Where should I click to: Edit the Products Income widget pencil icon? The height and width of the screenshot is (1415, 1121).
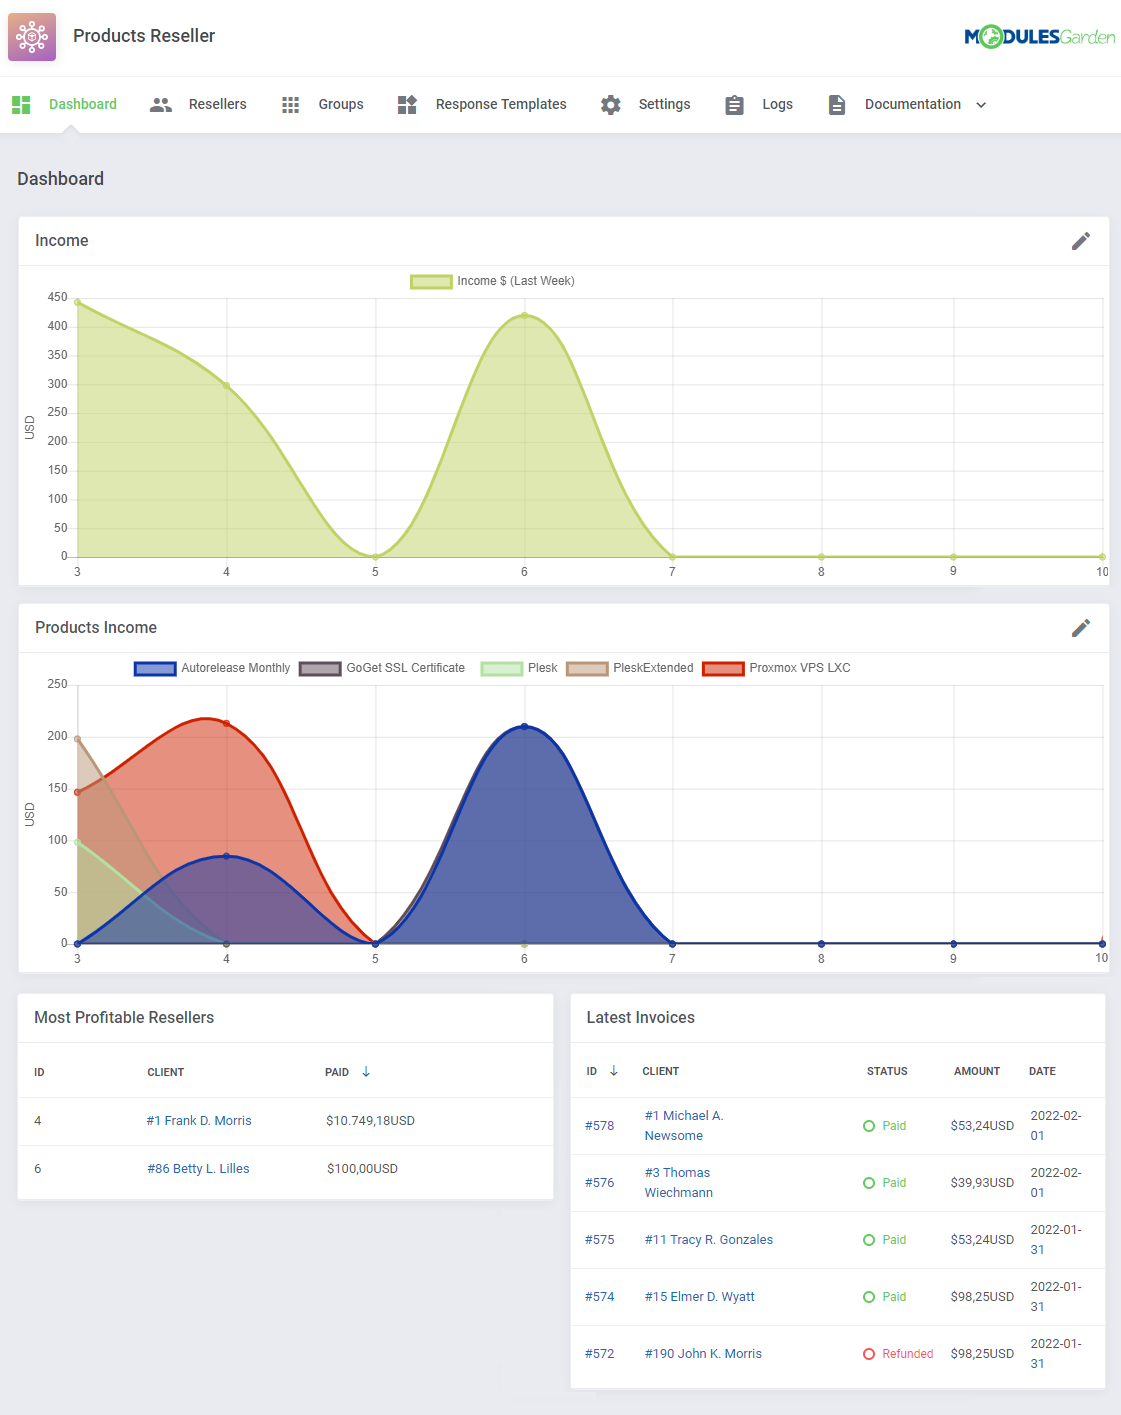pos(1081,628)
